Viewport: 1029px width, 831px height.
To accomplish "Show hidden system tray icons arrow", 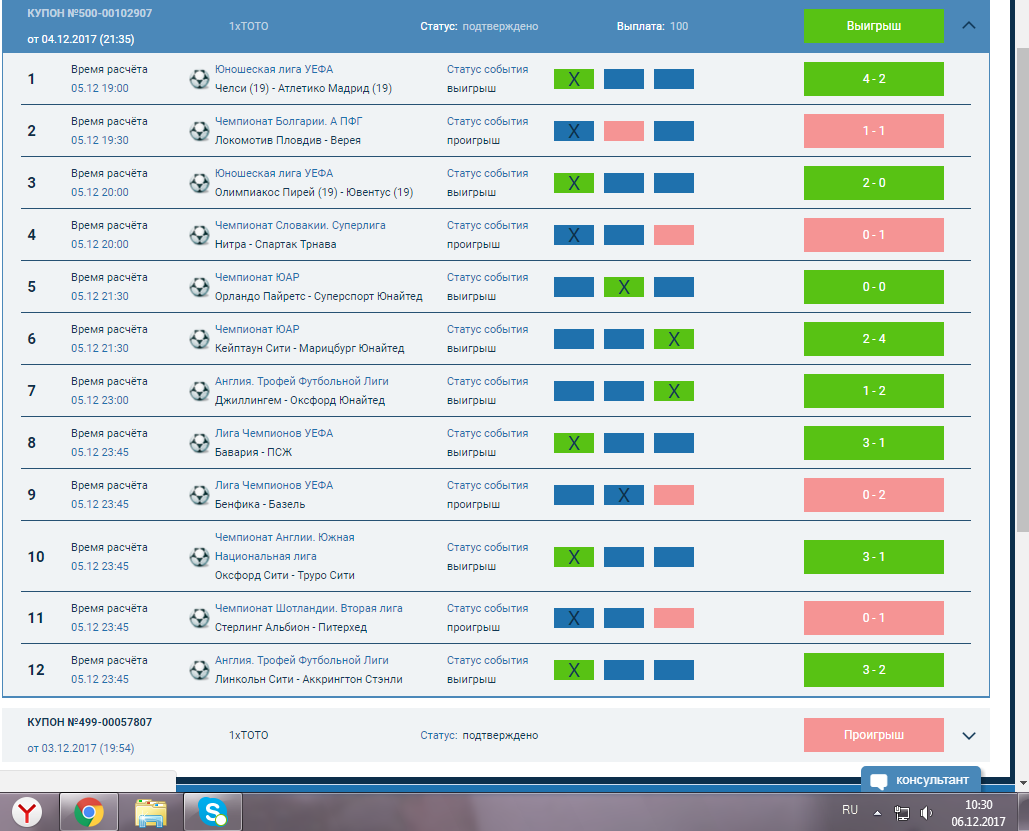I will [x=877, y=812].
